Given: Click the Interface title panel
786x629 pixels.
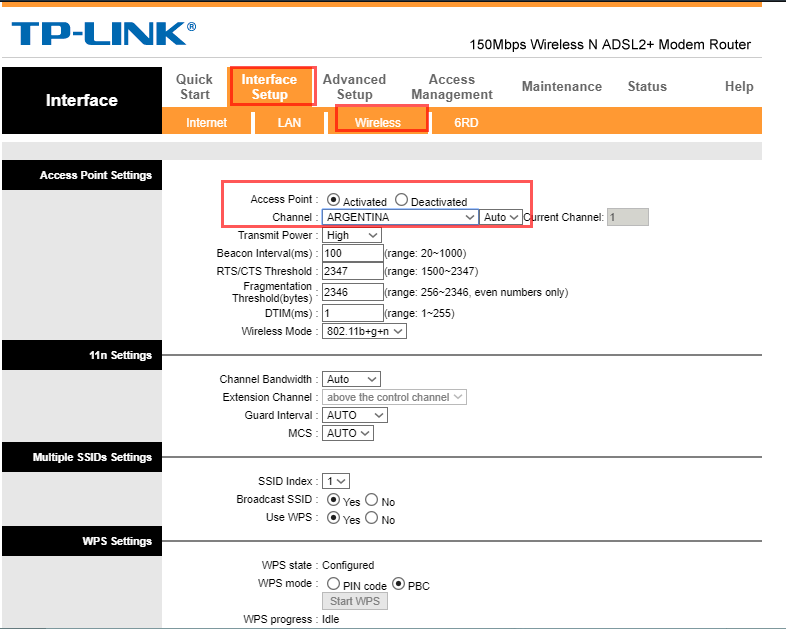Looking at the screenshot, I should pyautogui.click(x=82, y=100).
